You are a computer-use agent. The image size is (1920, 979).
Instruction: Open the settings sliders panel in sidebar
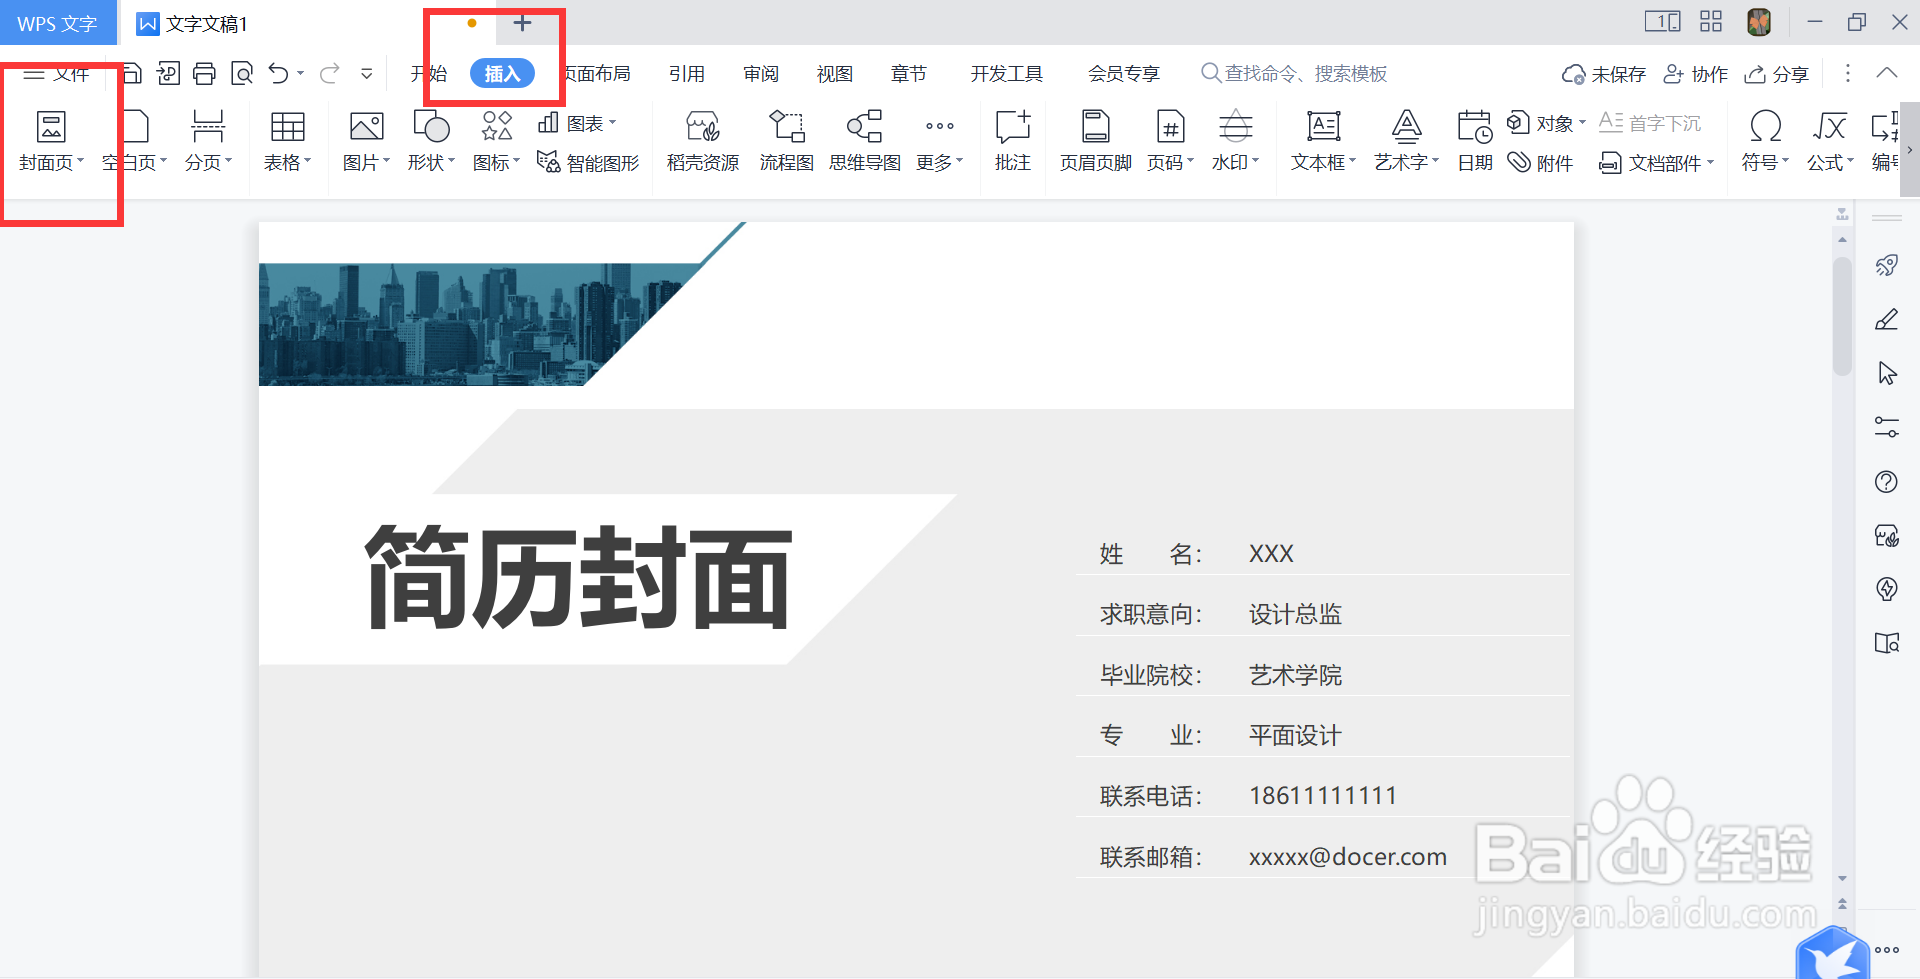[1887, 427]
